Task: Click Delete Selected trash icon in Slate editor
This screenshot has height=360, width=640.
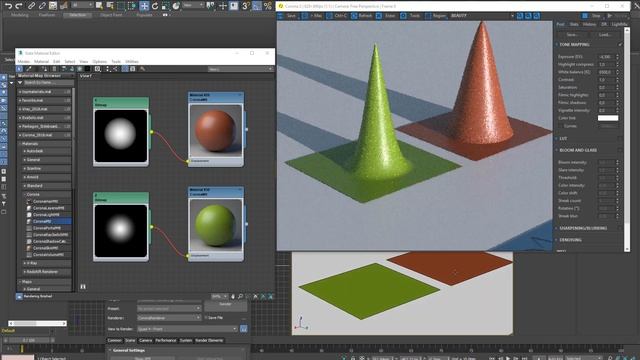Action: coord(54,69)
